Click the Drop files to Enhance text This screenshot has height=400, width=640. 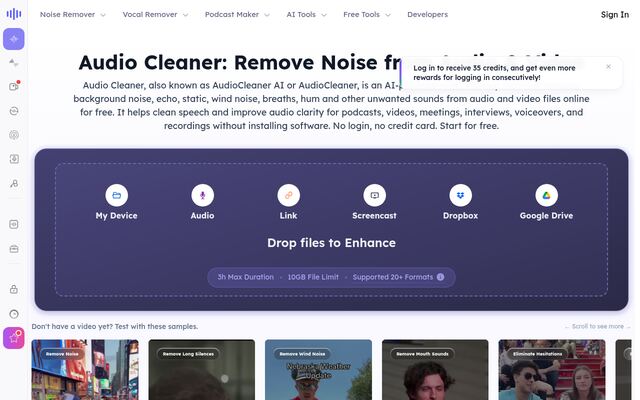(x=331, y=243)
